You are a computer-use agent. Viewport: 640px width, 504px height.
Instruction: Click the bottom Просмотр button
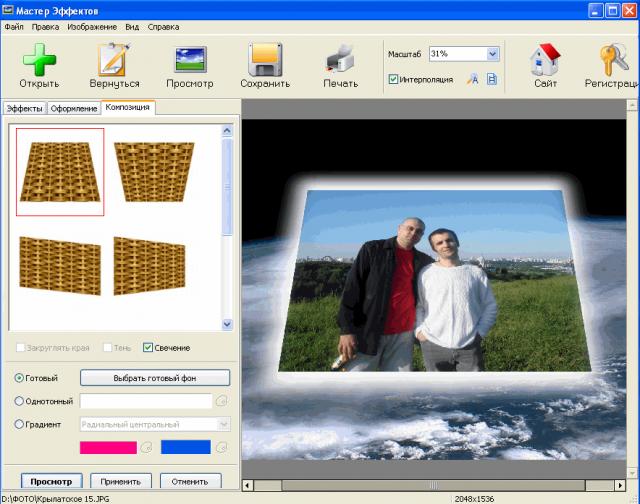pos(51,481)
